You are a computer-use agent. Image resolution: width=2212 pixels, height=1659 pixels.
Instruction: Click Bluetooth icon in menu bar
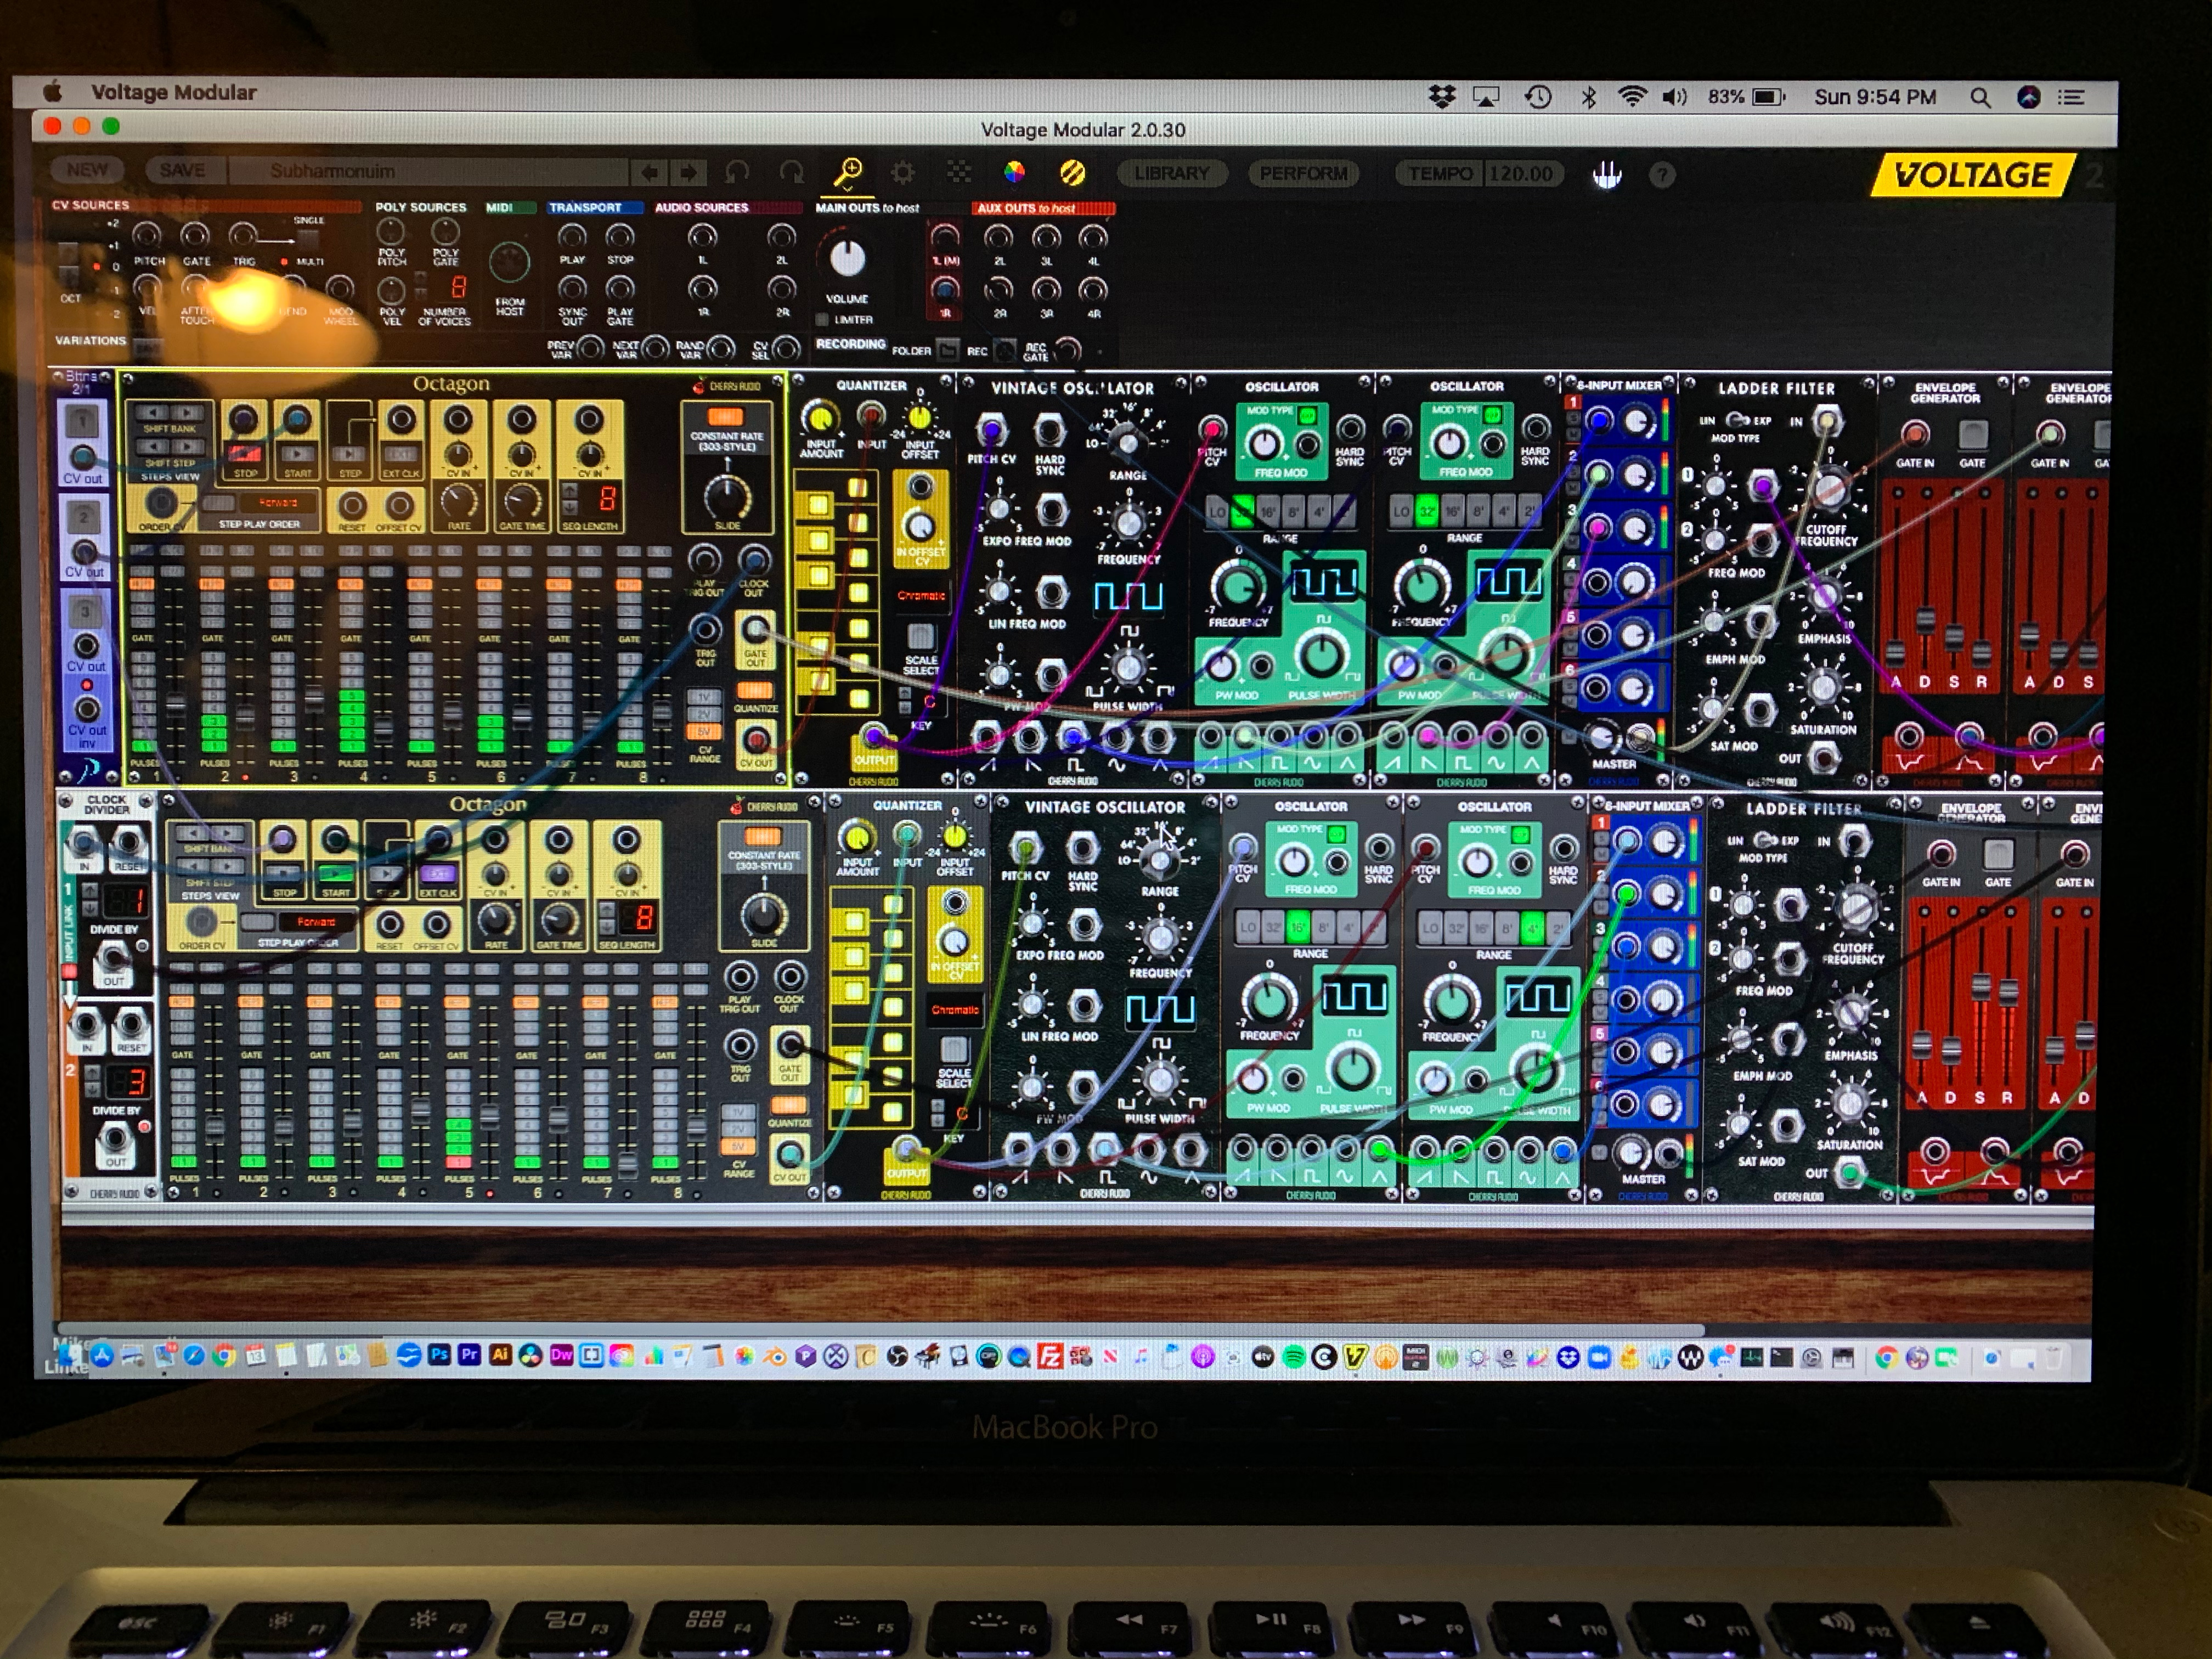[1588, 97]
